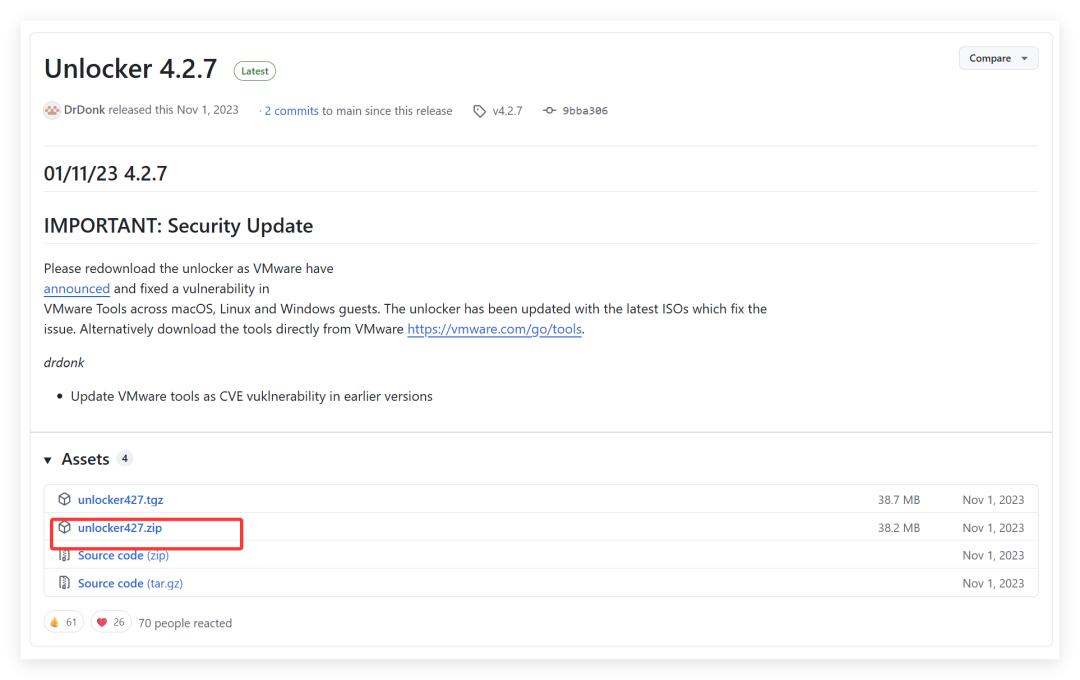
Task: Click the file-zip icon beside Source code (tar.gz)
Action: click(64, 583)
